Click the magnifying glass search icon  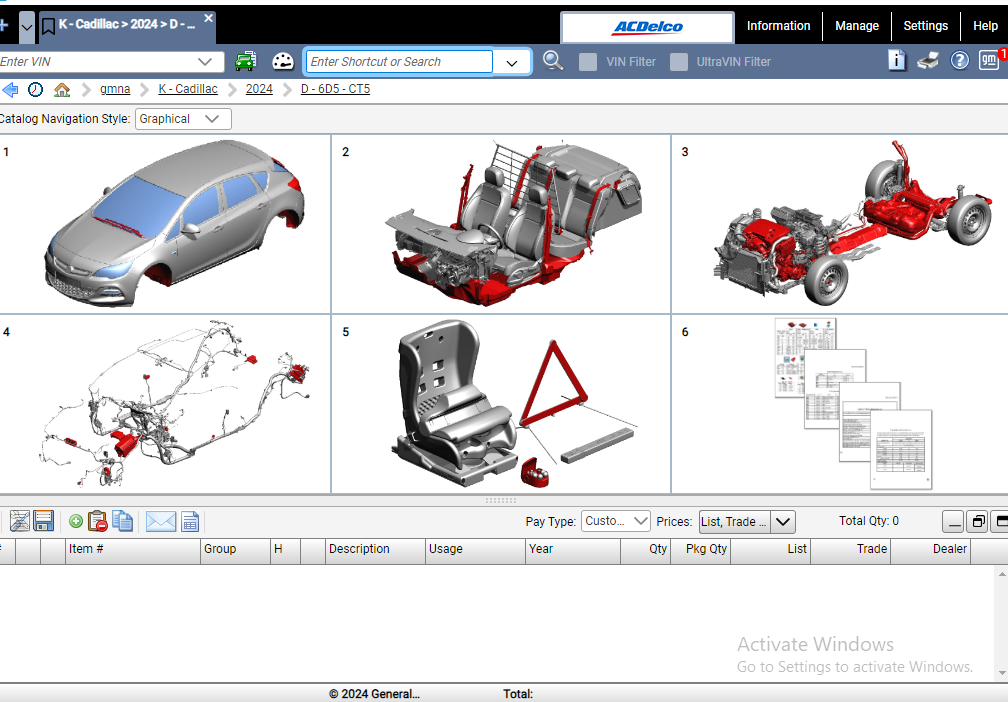[553, 62]
